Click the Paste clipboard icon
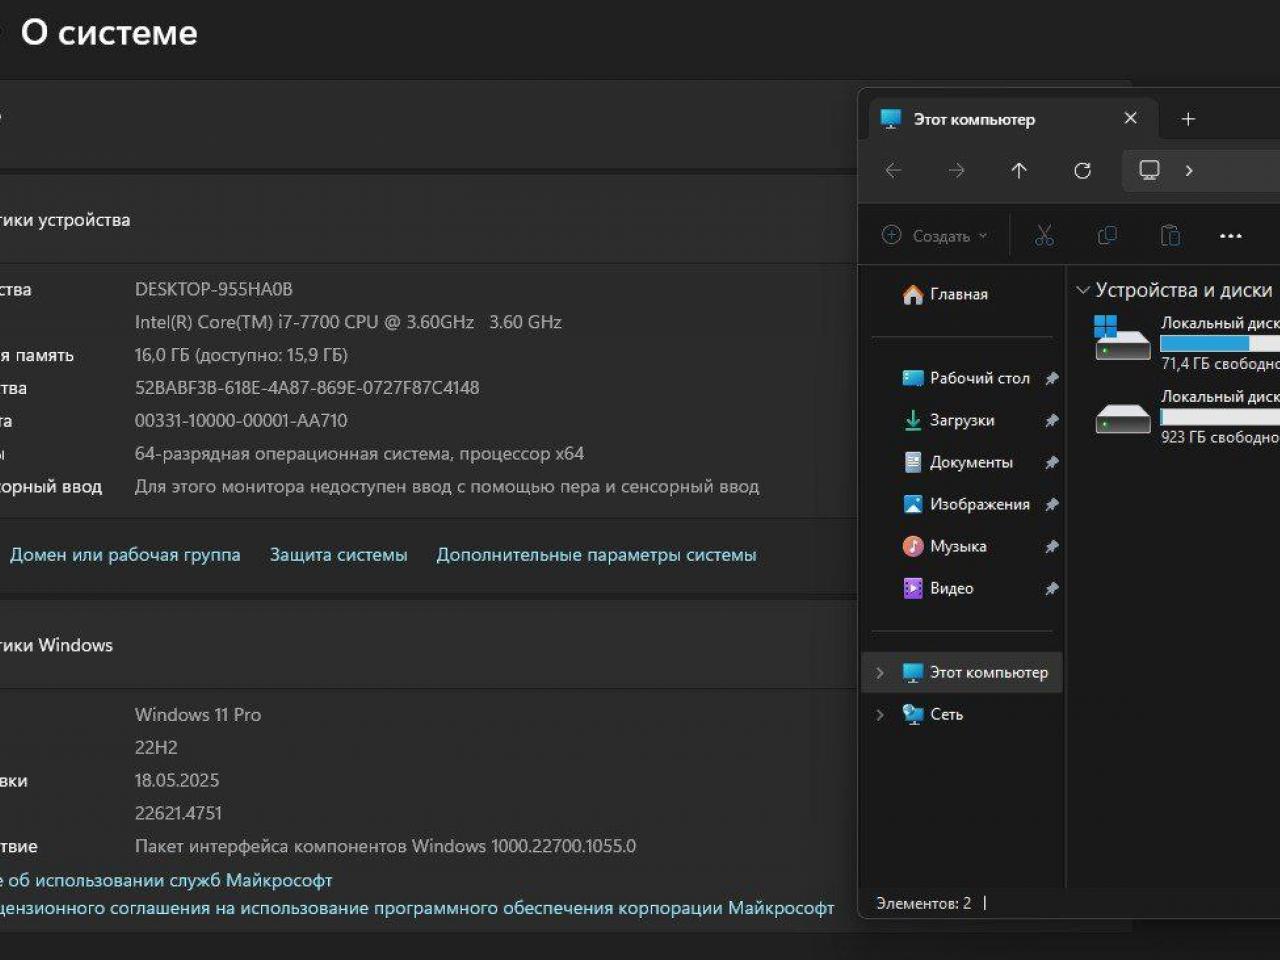This screenshot has height=960, width=1280. (x=1170, y=236)
